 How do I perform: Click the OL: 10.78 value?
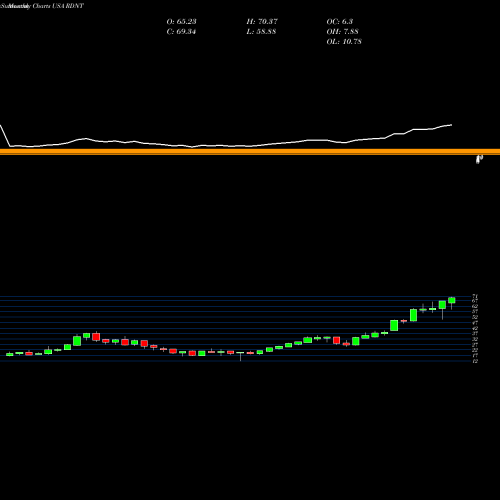coord(344,41)
